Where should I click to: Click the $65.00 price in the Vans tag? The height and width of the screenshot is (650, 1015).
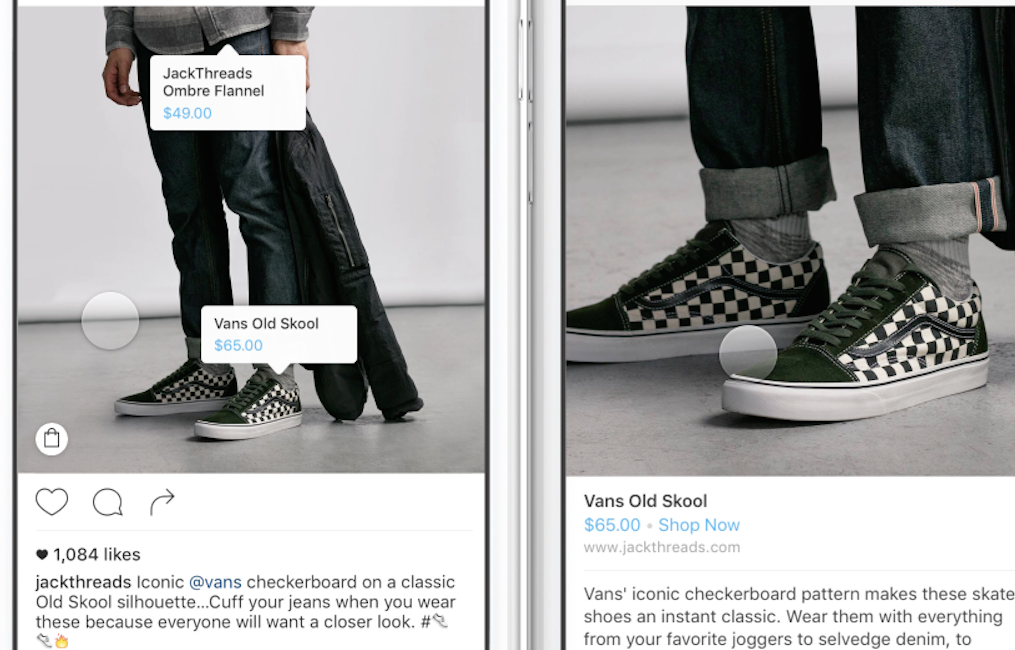coord(238,346)
